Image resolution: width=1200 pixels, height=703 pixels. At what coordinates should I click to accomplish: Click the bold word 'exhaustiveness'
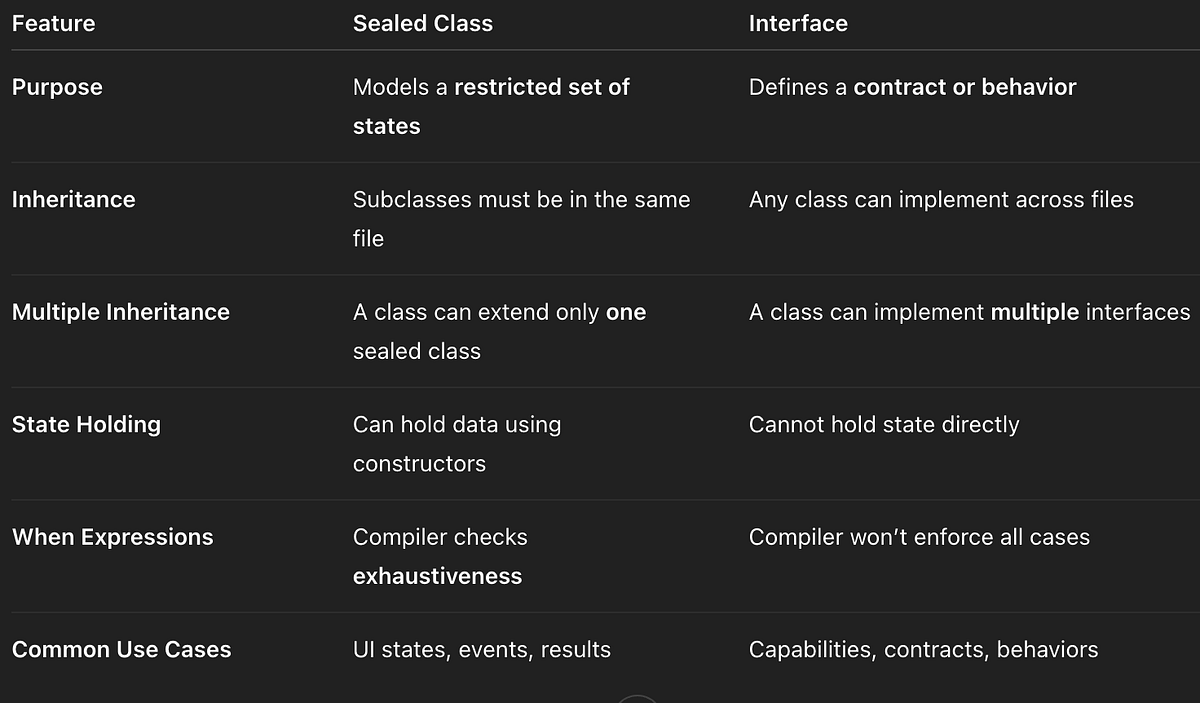(x=437, y=576)
